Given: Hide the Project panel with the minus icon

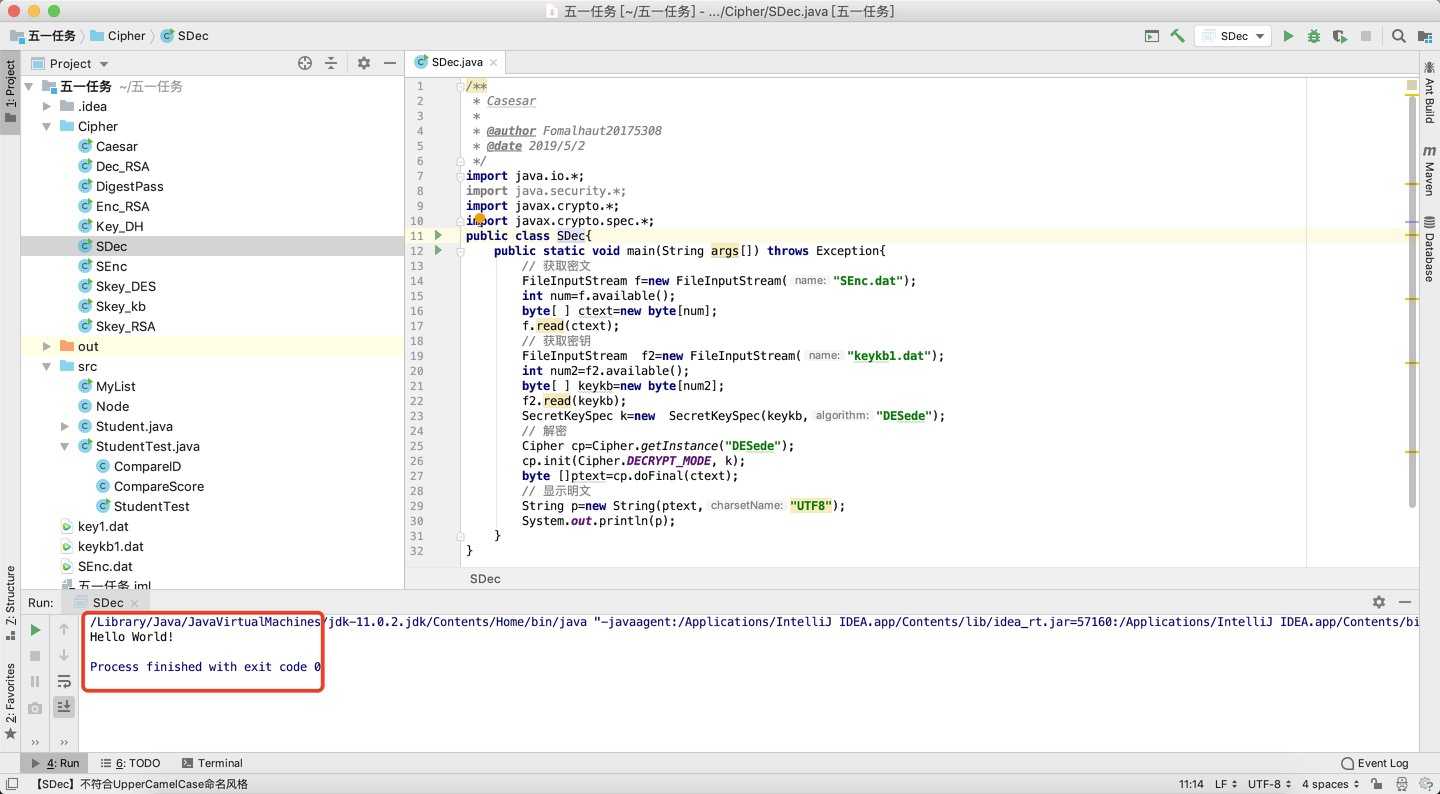Looking at the screenshot, I should coord(390,63).
